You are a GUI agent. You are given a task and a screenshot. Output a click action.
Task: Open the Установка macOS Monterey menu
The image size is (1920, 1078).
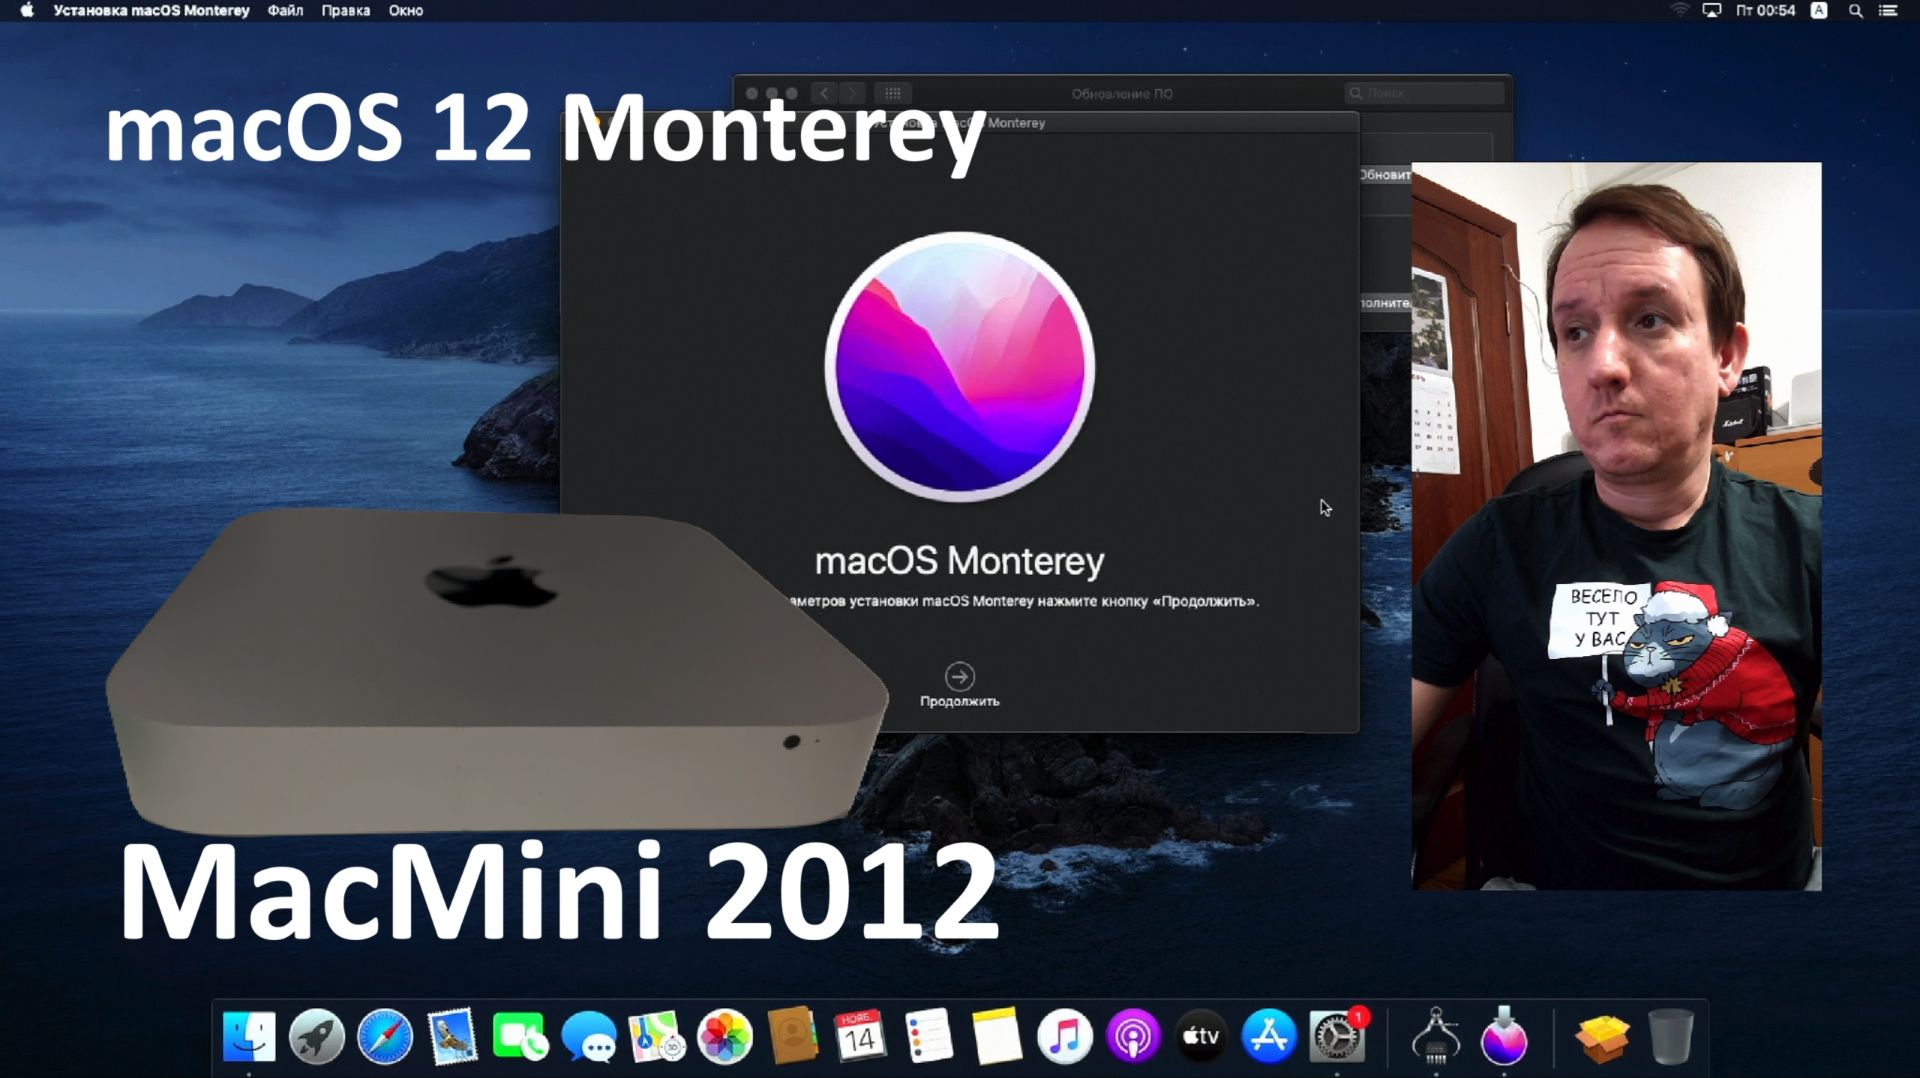[151, 11]
